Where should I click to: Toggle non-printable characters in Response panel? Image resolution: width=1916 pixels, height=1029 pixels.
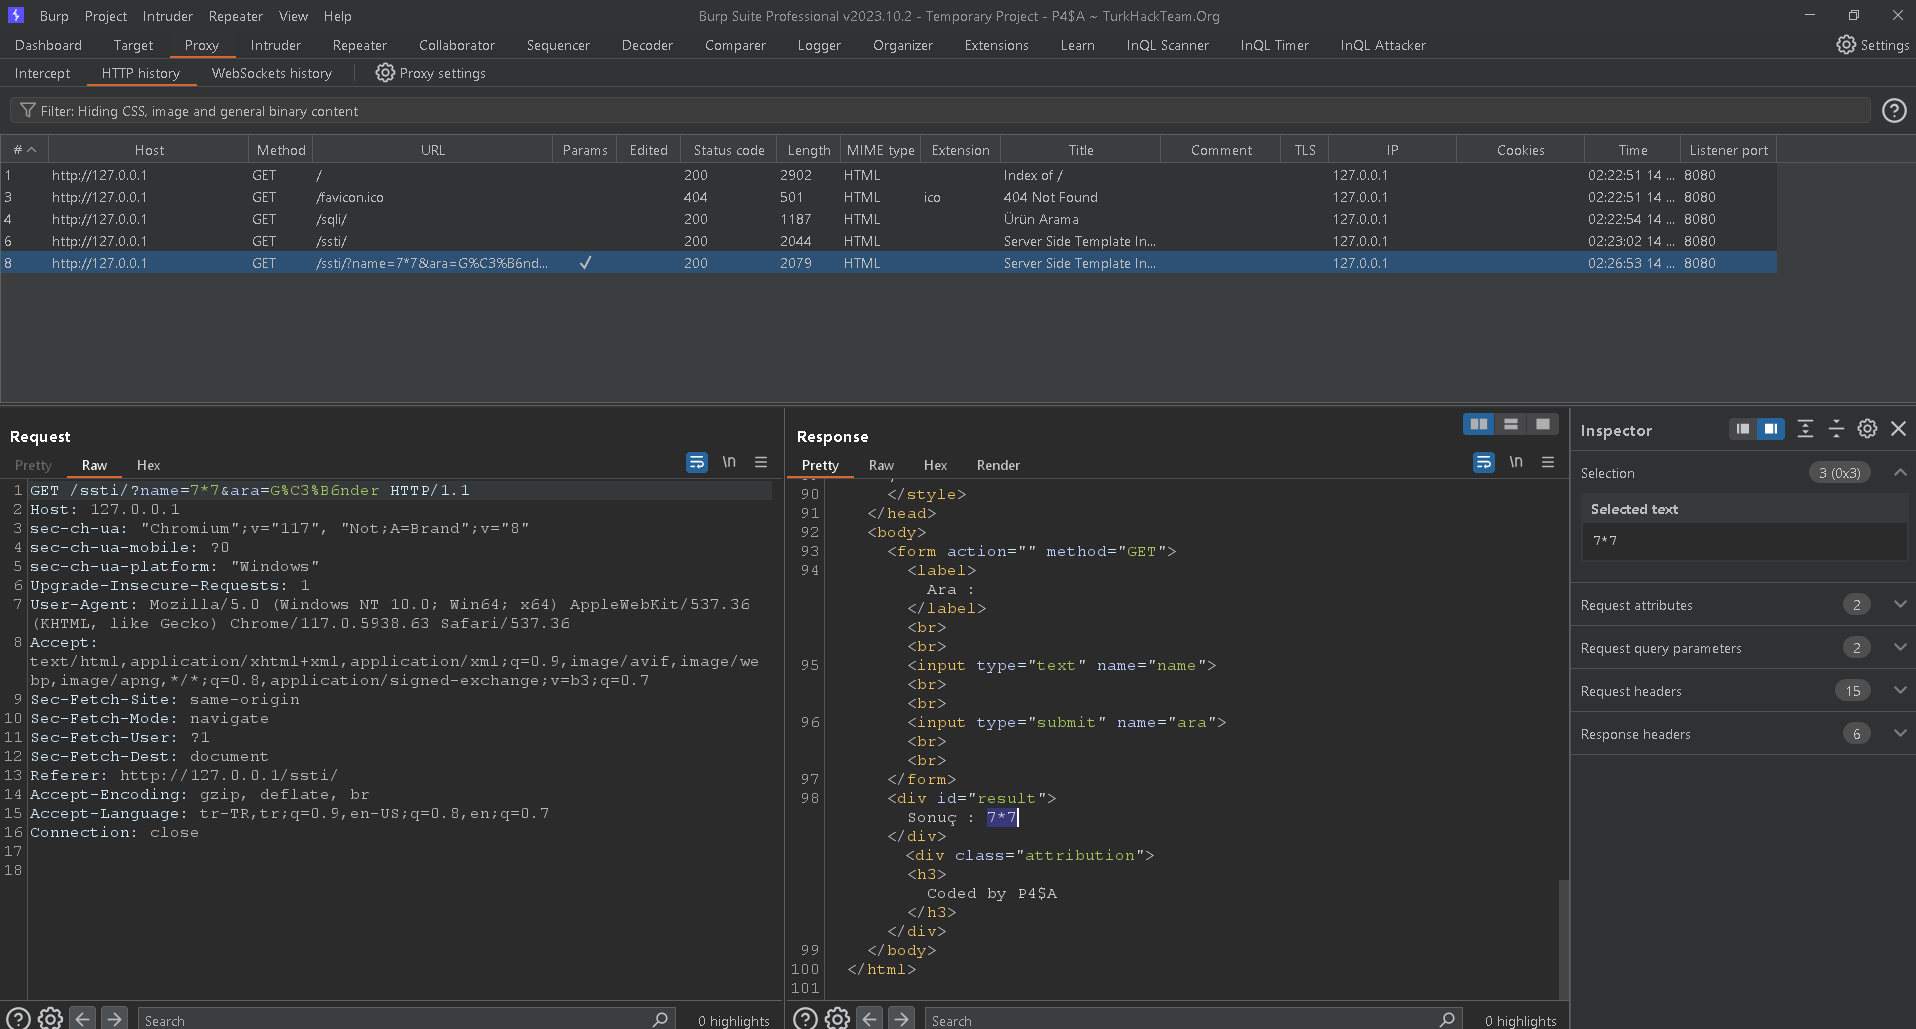click(x=1516, y=462)
